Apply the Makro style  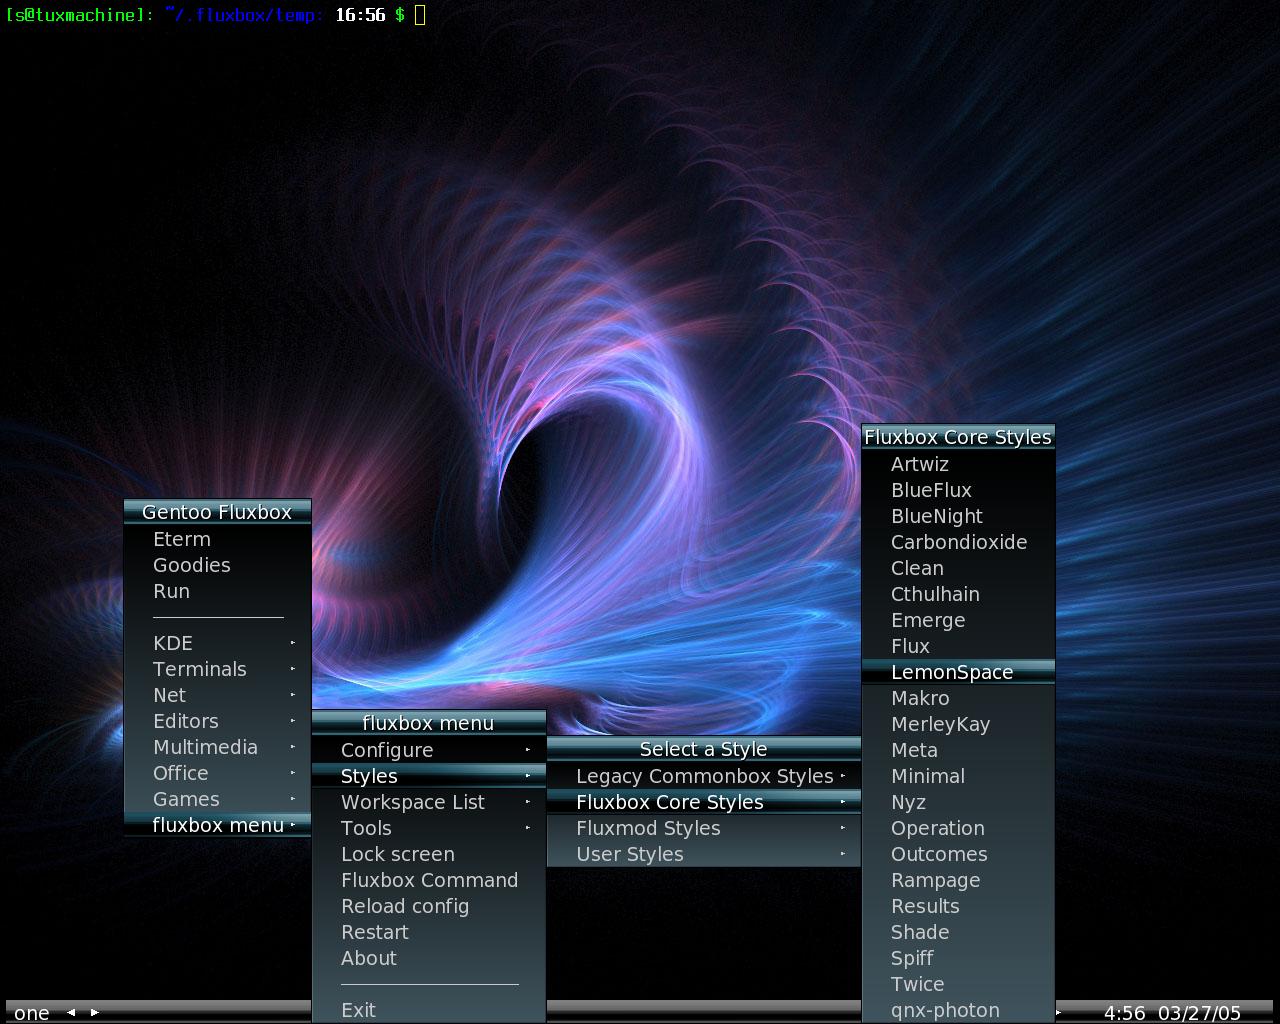[x=958, y=698]
